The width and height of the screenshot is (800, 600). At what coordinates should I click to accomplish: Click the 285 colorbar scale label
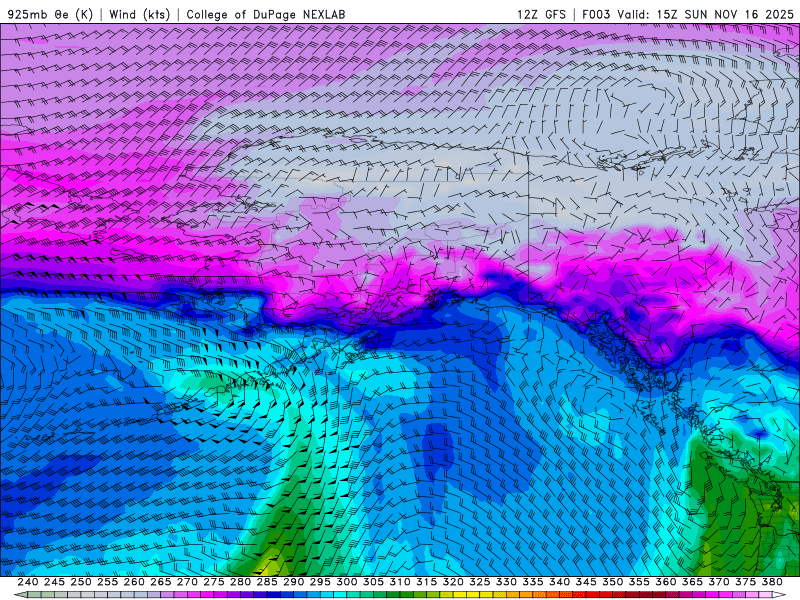pos(267,582)
